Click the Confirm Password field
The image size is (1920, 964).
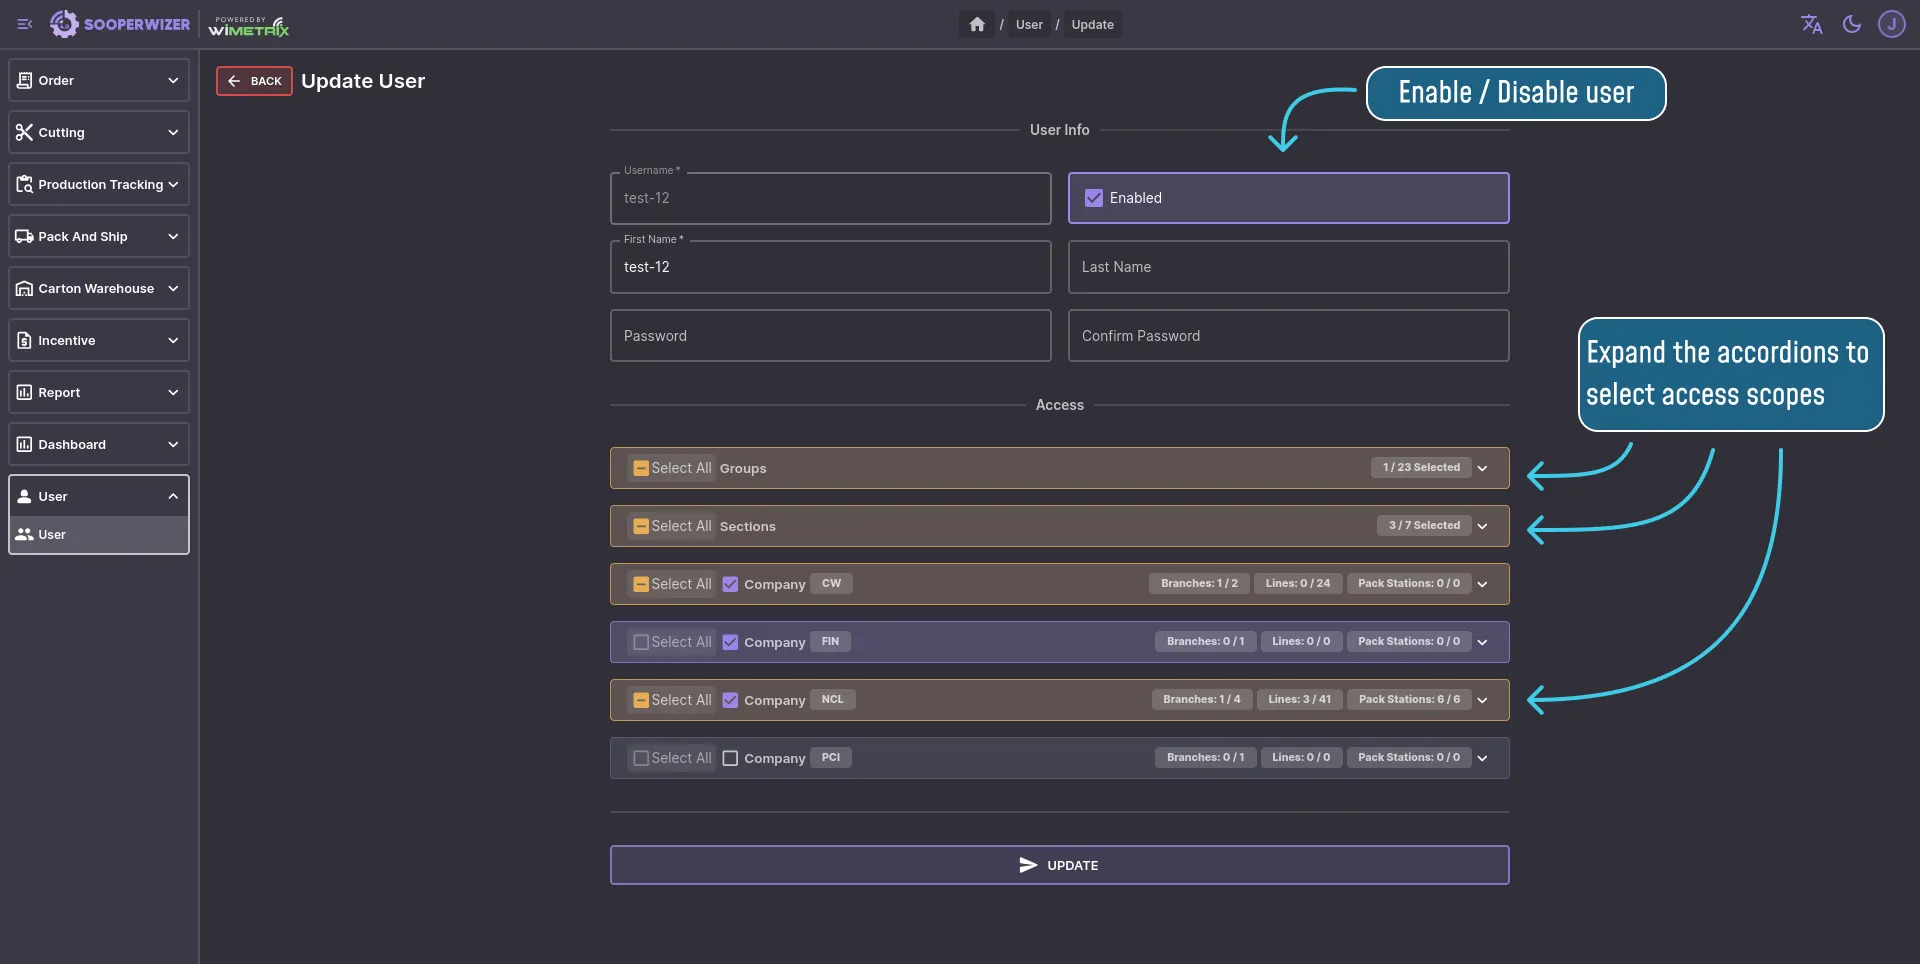click(1288, 336)
